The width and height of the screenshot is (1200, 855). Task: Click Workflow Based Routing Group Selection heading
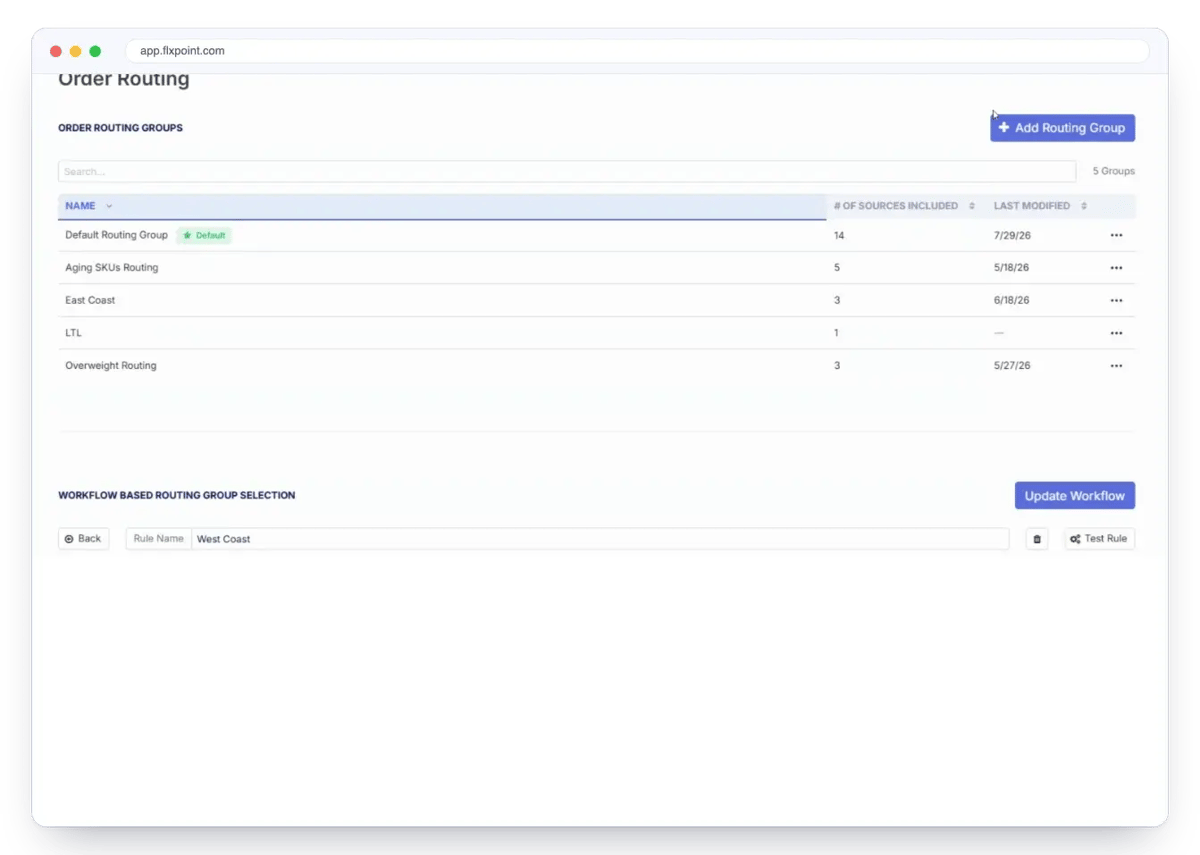176,495
